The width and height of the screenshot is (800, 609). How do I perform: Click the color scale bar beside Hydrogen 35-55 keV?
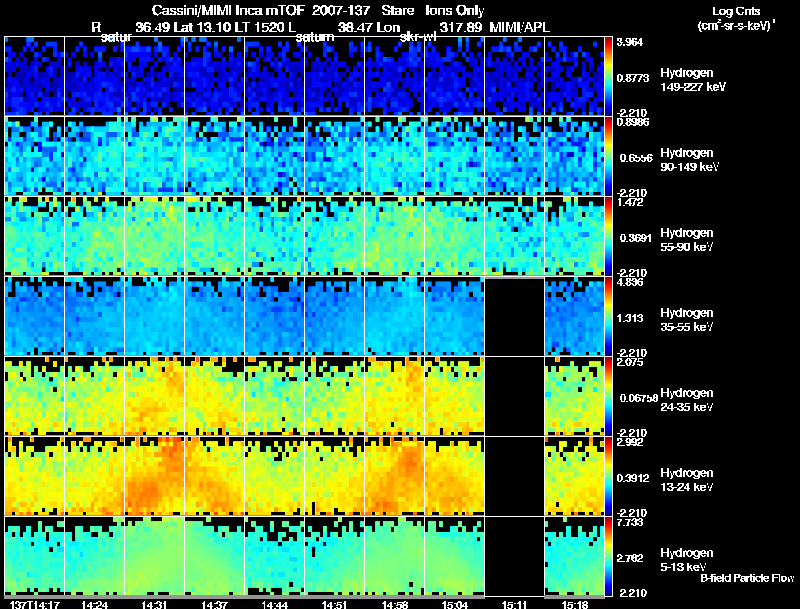pyautogui.click(x=608, y=316)
